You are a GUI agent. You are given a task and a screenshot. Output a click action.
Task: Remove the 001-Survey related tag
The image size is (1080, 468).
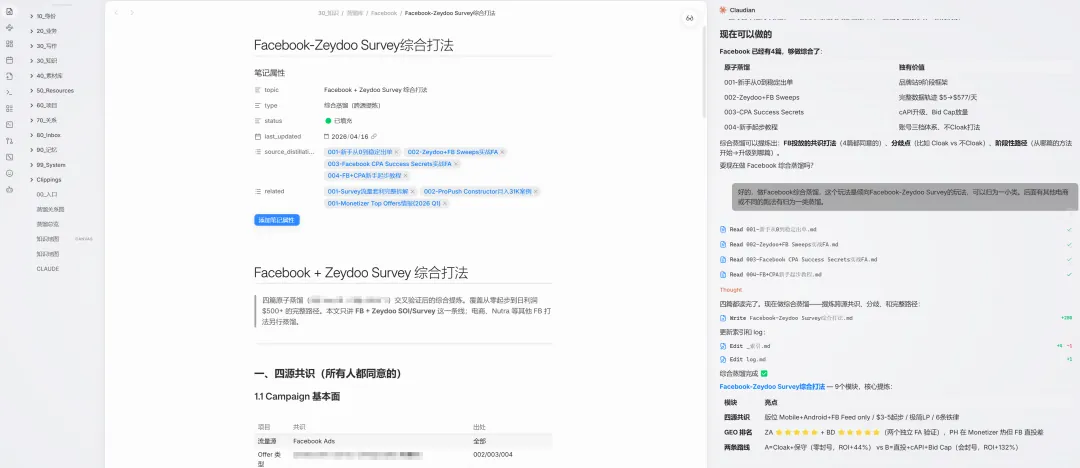[413, 191]
